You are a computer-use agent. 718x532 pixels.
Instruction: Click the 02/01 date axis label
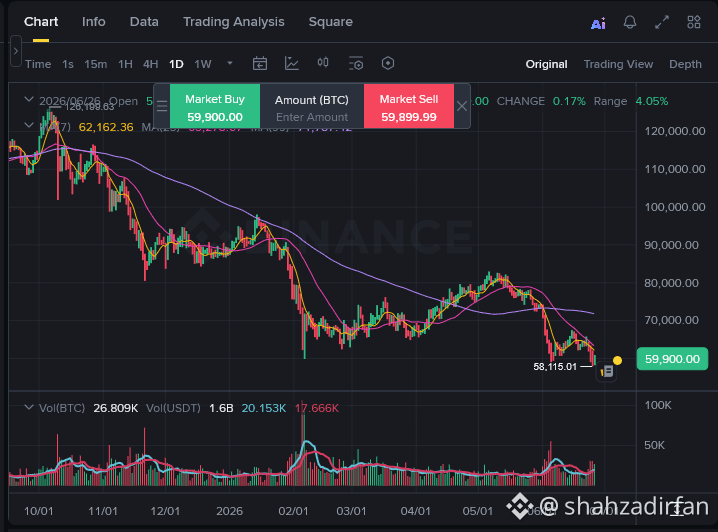[293, 511]
